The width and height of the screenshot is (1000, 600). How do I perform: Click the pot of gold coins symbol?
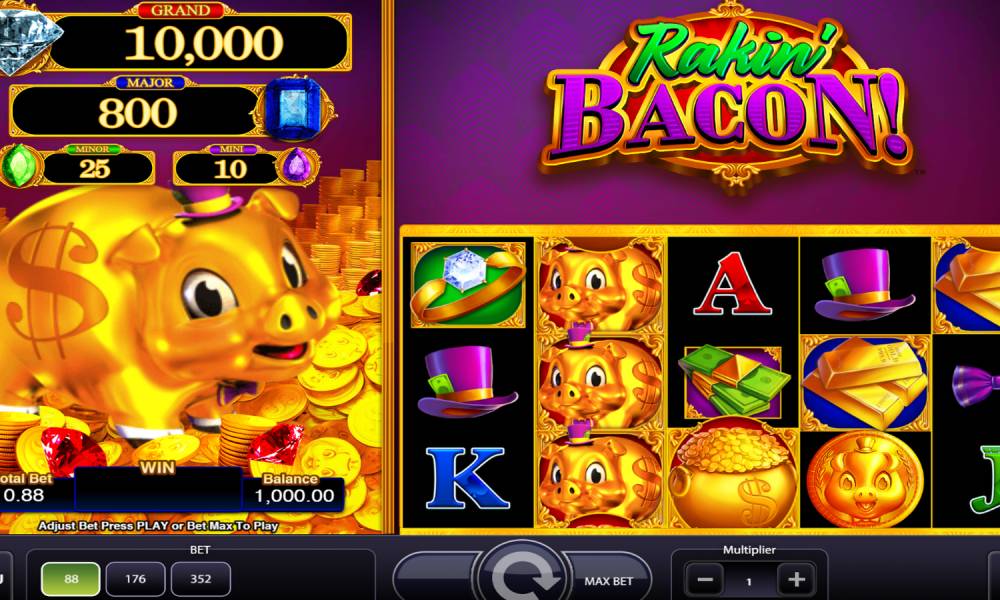tap(733, 476)
